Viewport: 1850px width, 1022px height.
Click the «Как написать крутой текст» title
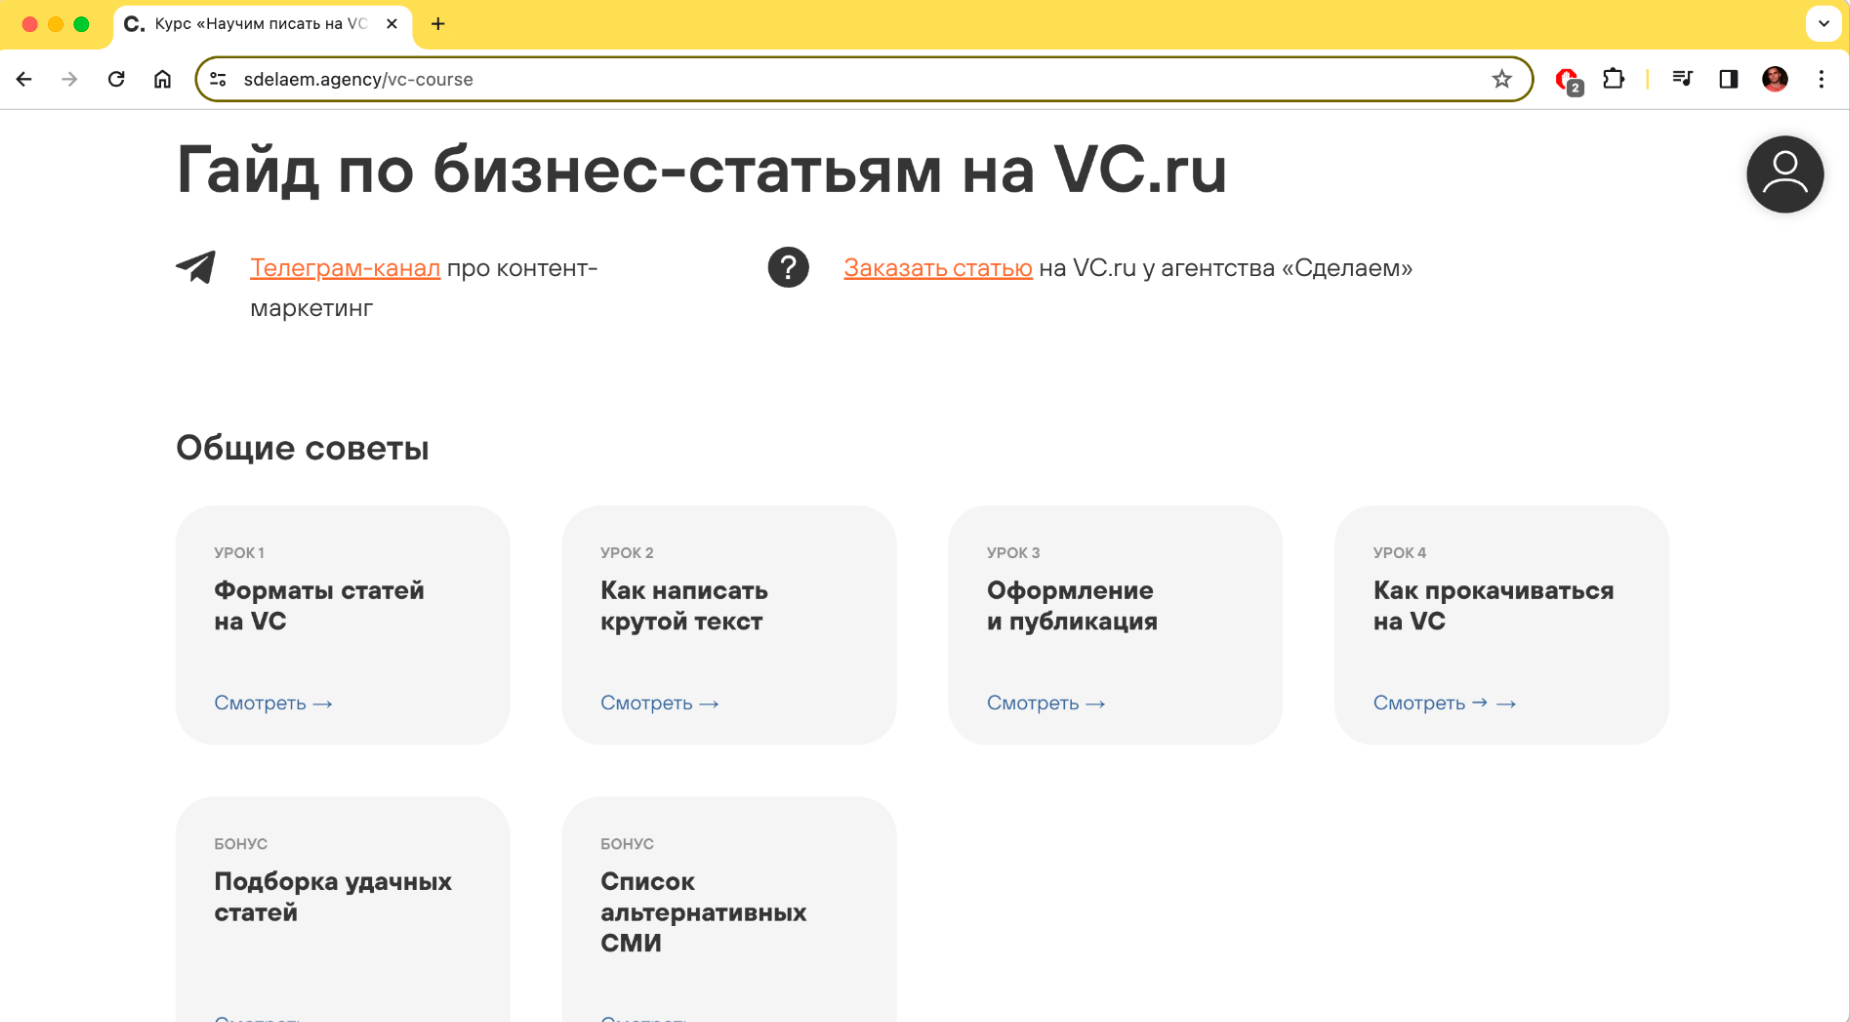click(684, 606)
